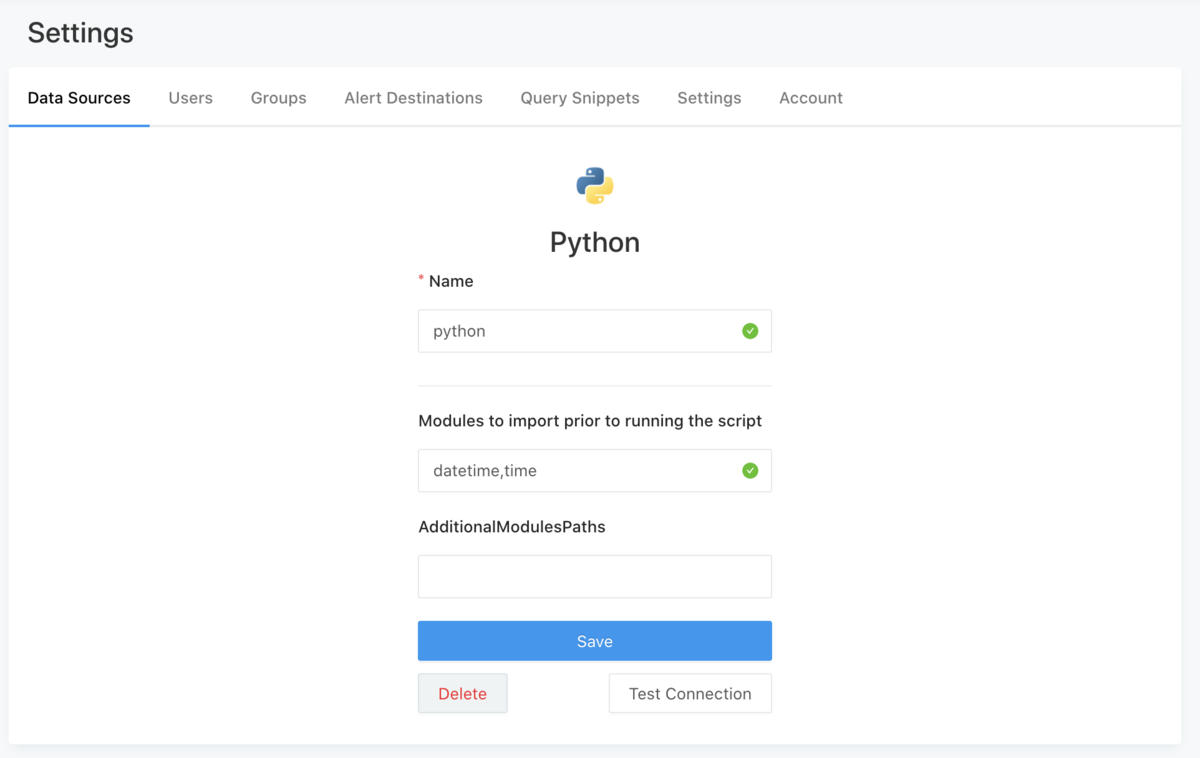Open the Data Sources tab
The width and height of the screenshot is (1200, 758).
tap(79, 98)
